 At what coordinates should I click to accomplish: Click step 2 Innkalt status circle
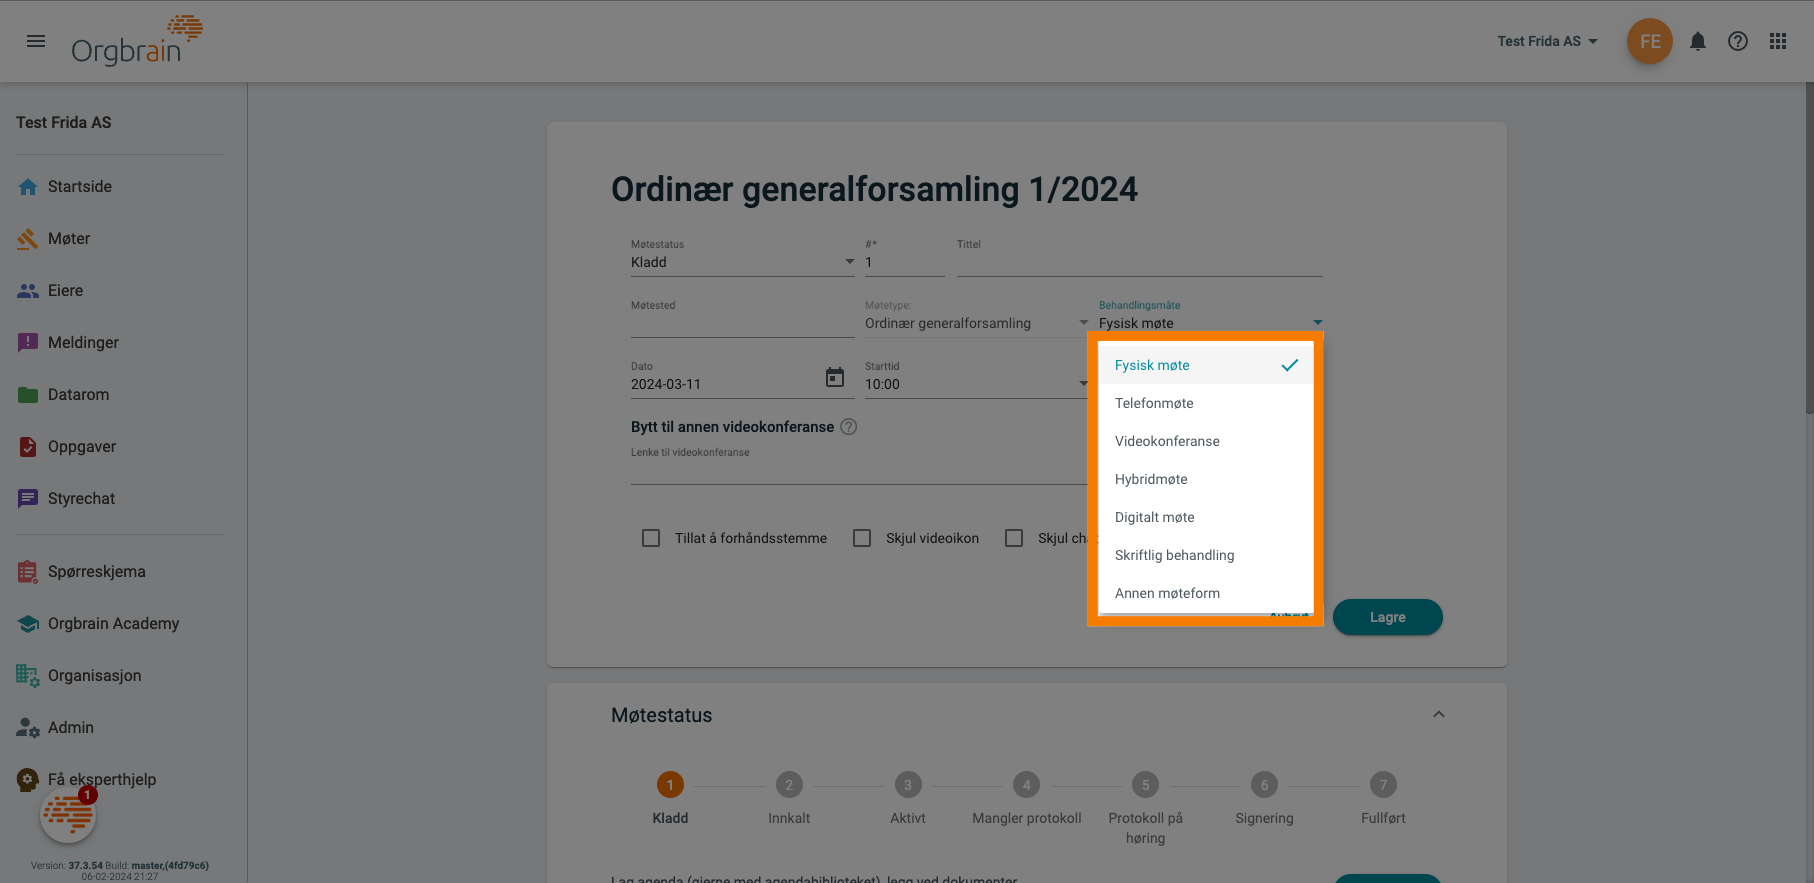[789, 785]
